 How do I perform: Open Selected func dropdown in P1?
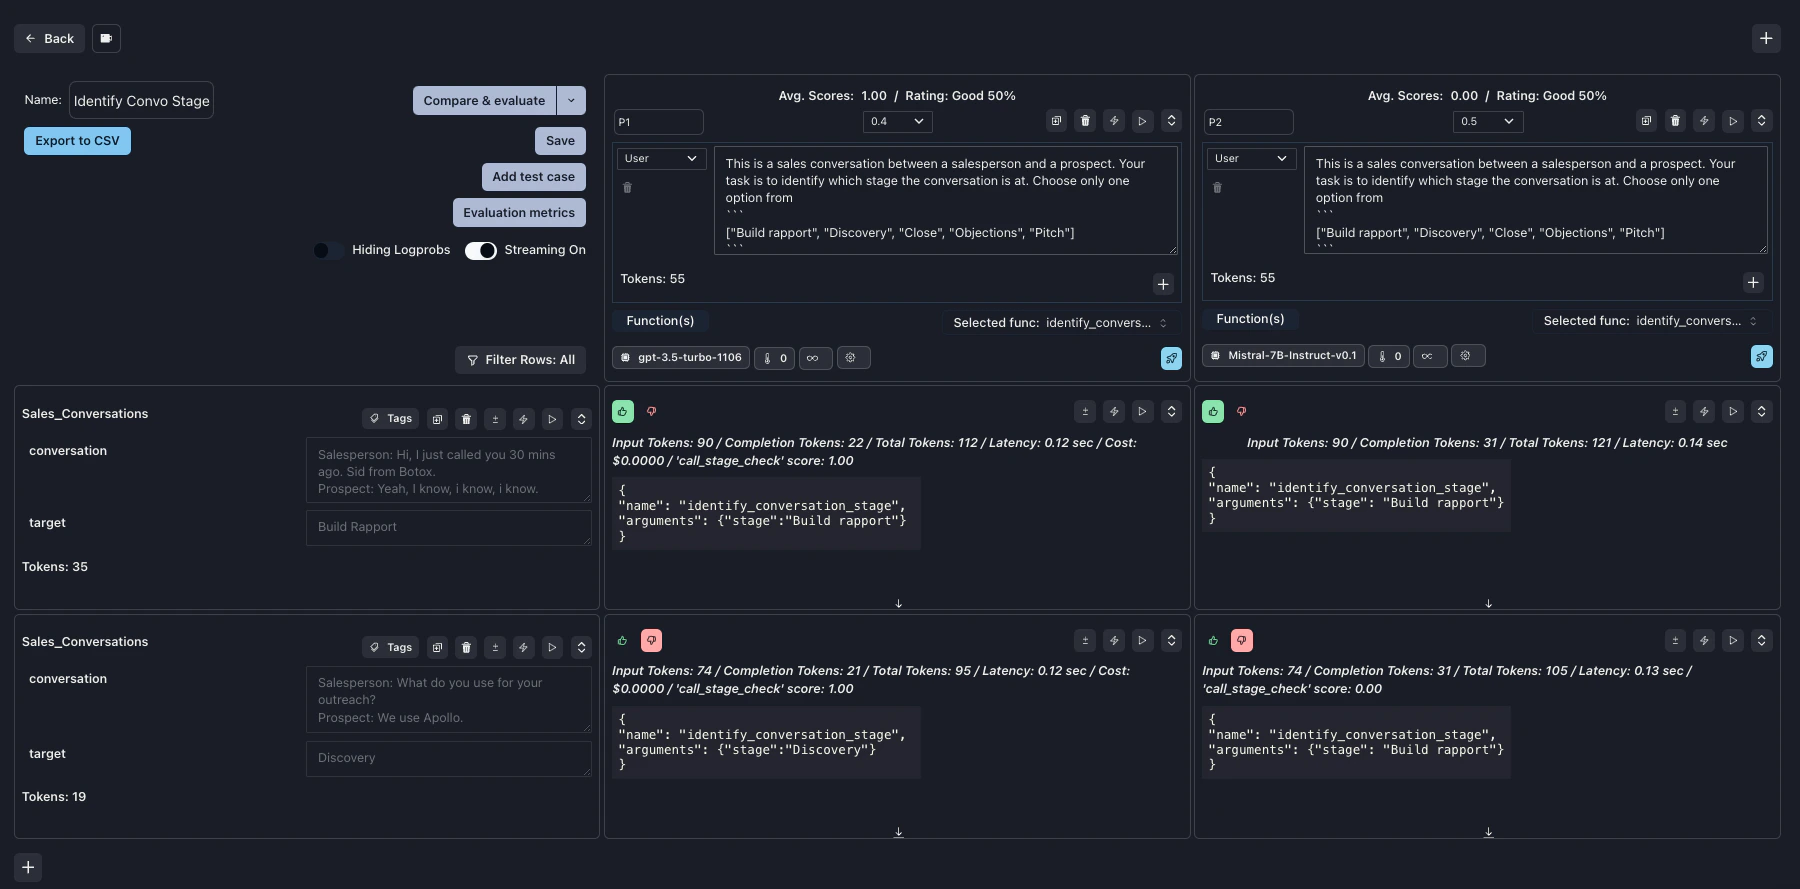tap(1060, 323)
